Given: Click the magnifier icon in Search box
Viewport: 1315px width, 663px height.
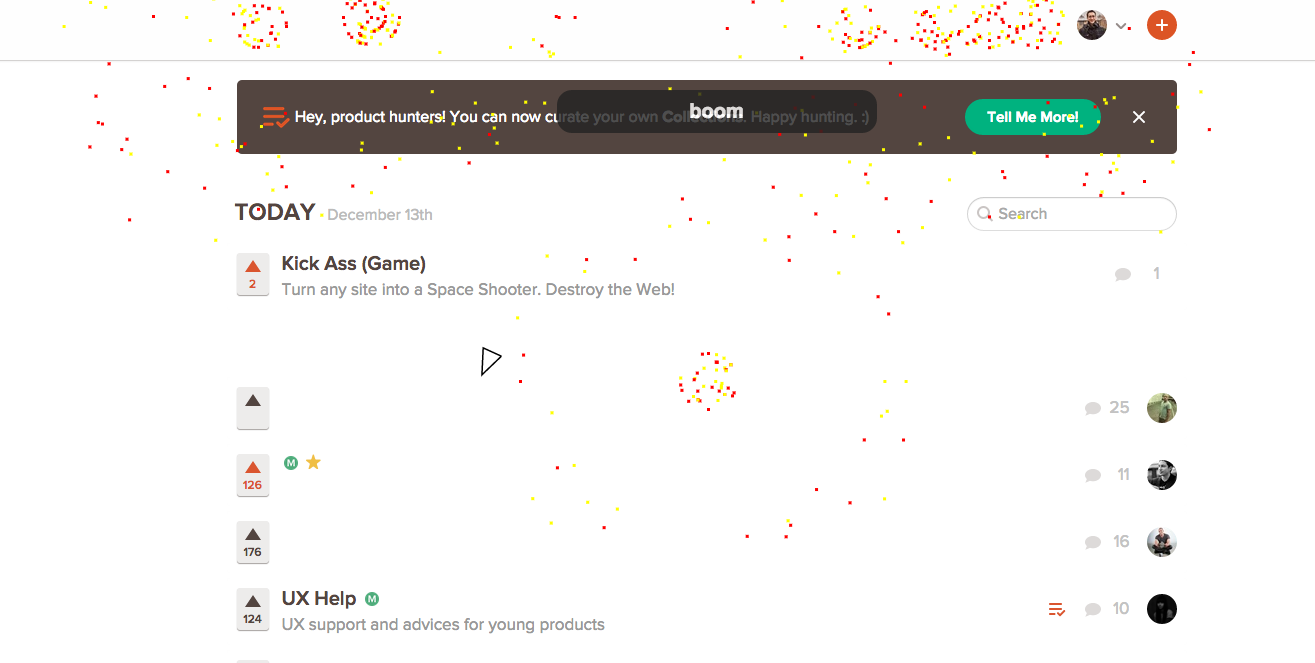Looking at the screenshot, I should (x=984, y=214).
